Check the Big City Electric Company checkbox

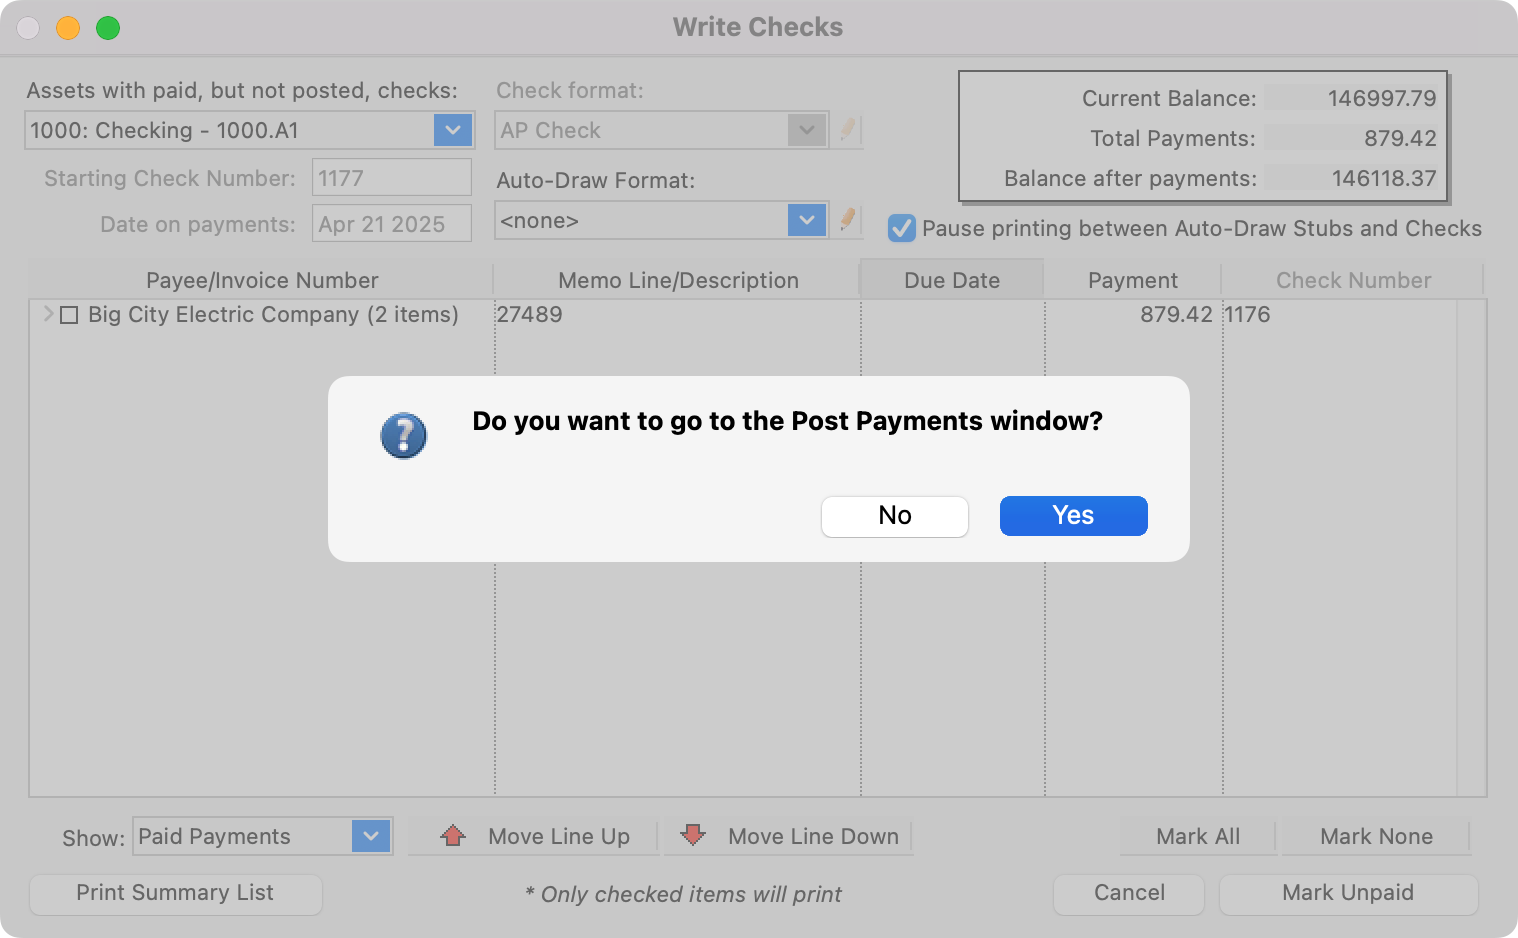click(69, 315)
